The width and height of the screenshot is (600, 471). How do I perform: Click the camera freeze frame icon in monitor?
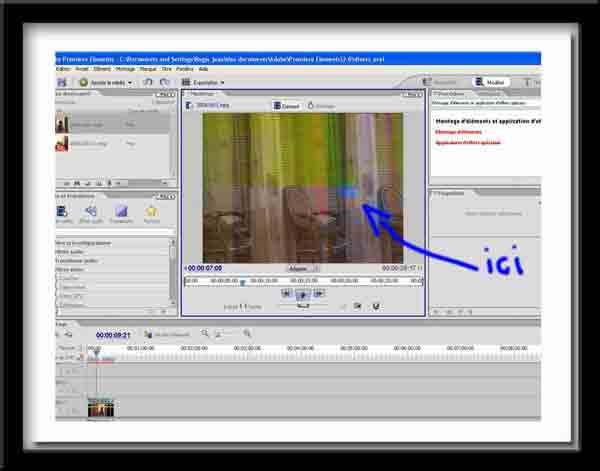(357, 306)
